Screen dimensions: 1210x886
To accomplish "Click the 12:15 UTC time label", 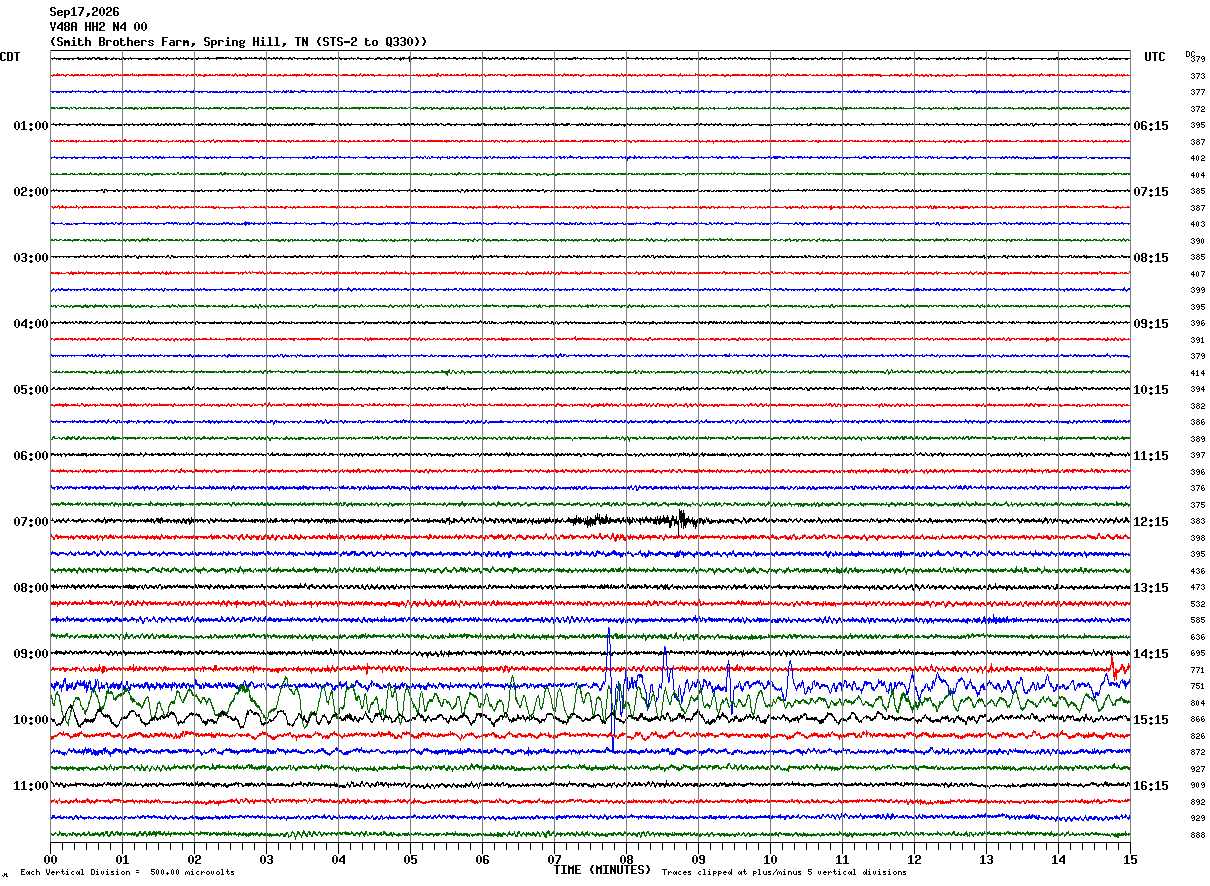I will point(1151,522).
